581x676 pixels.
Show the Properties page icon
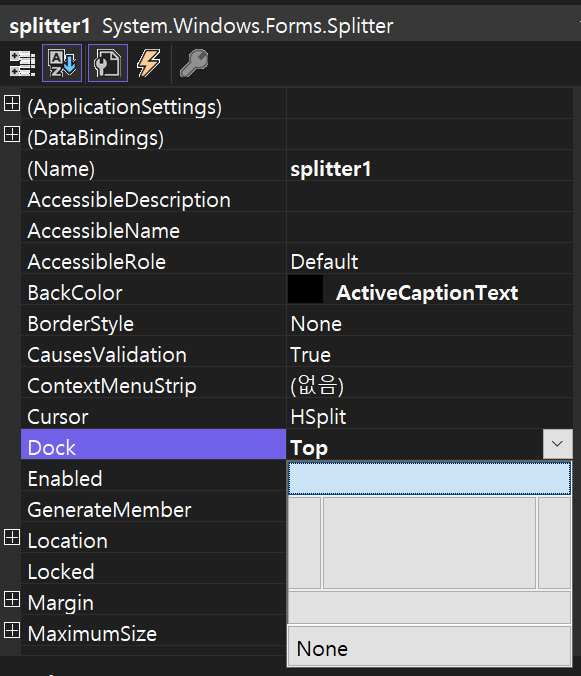tap(108, 63)
